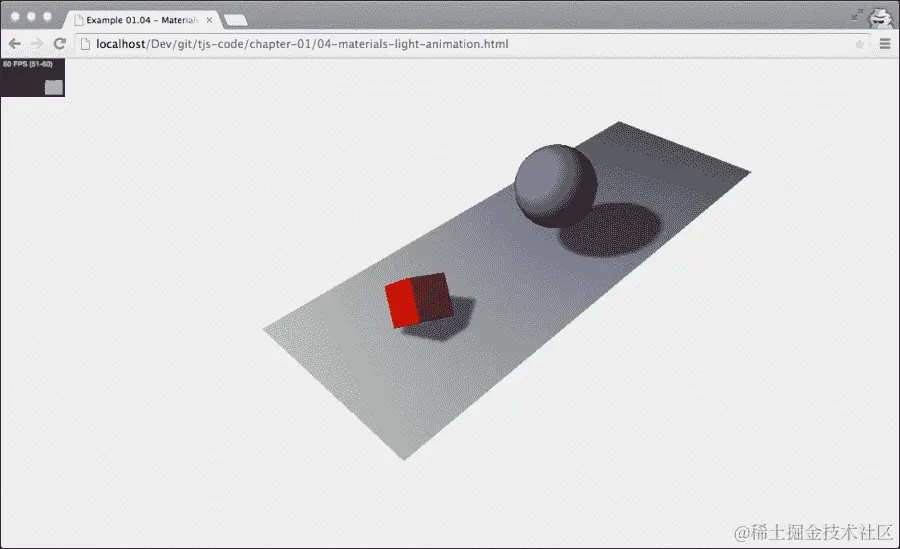
Task: Click the 60 FPS counter text
Action: 28,64
